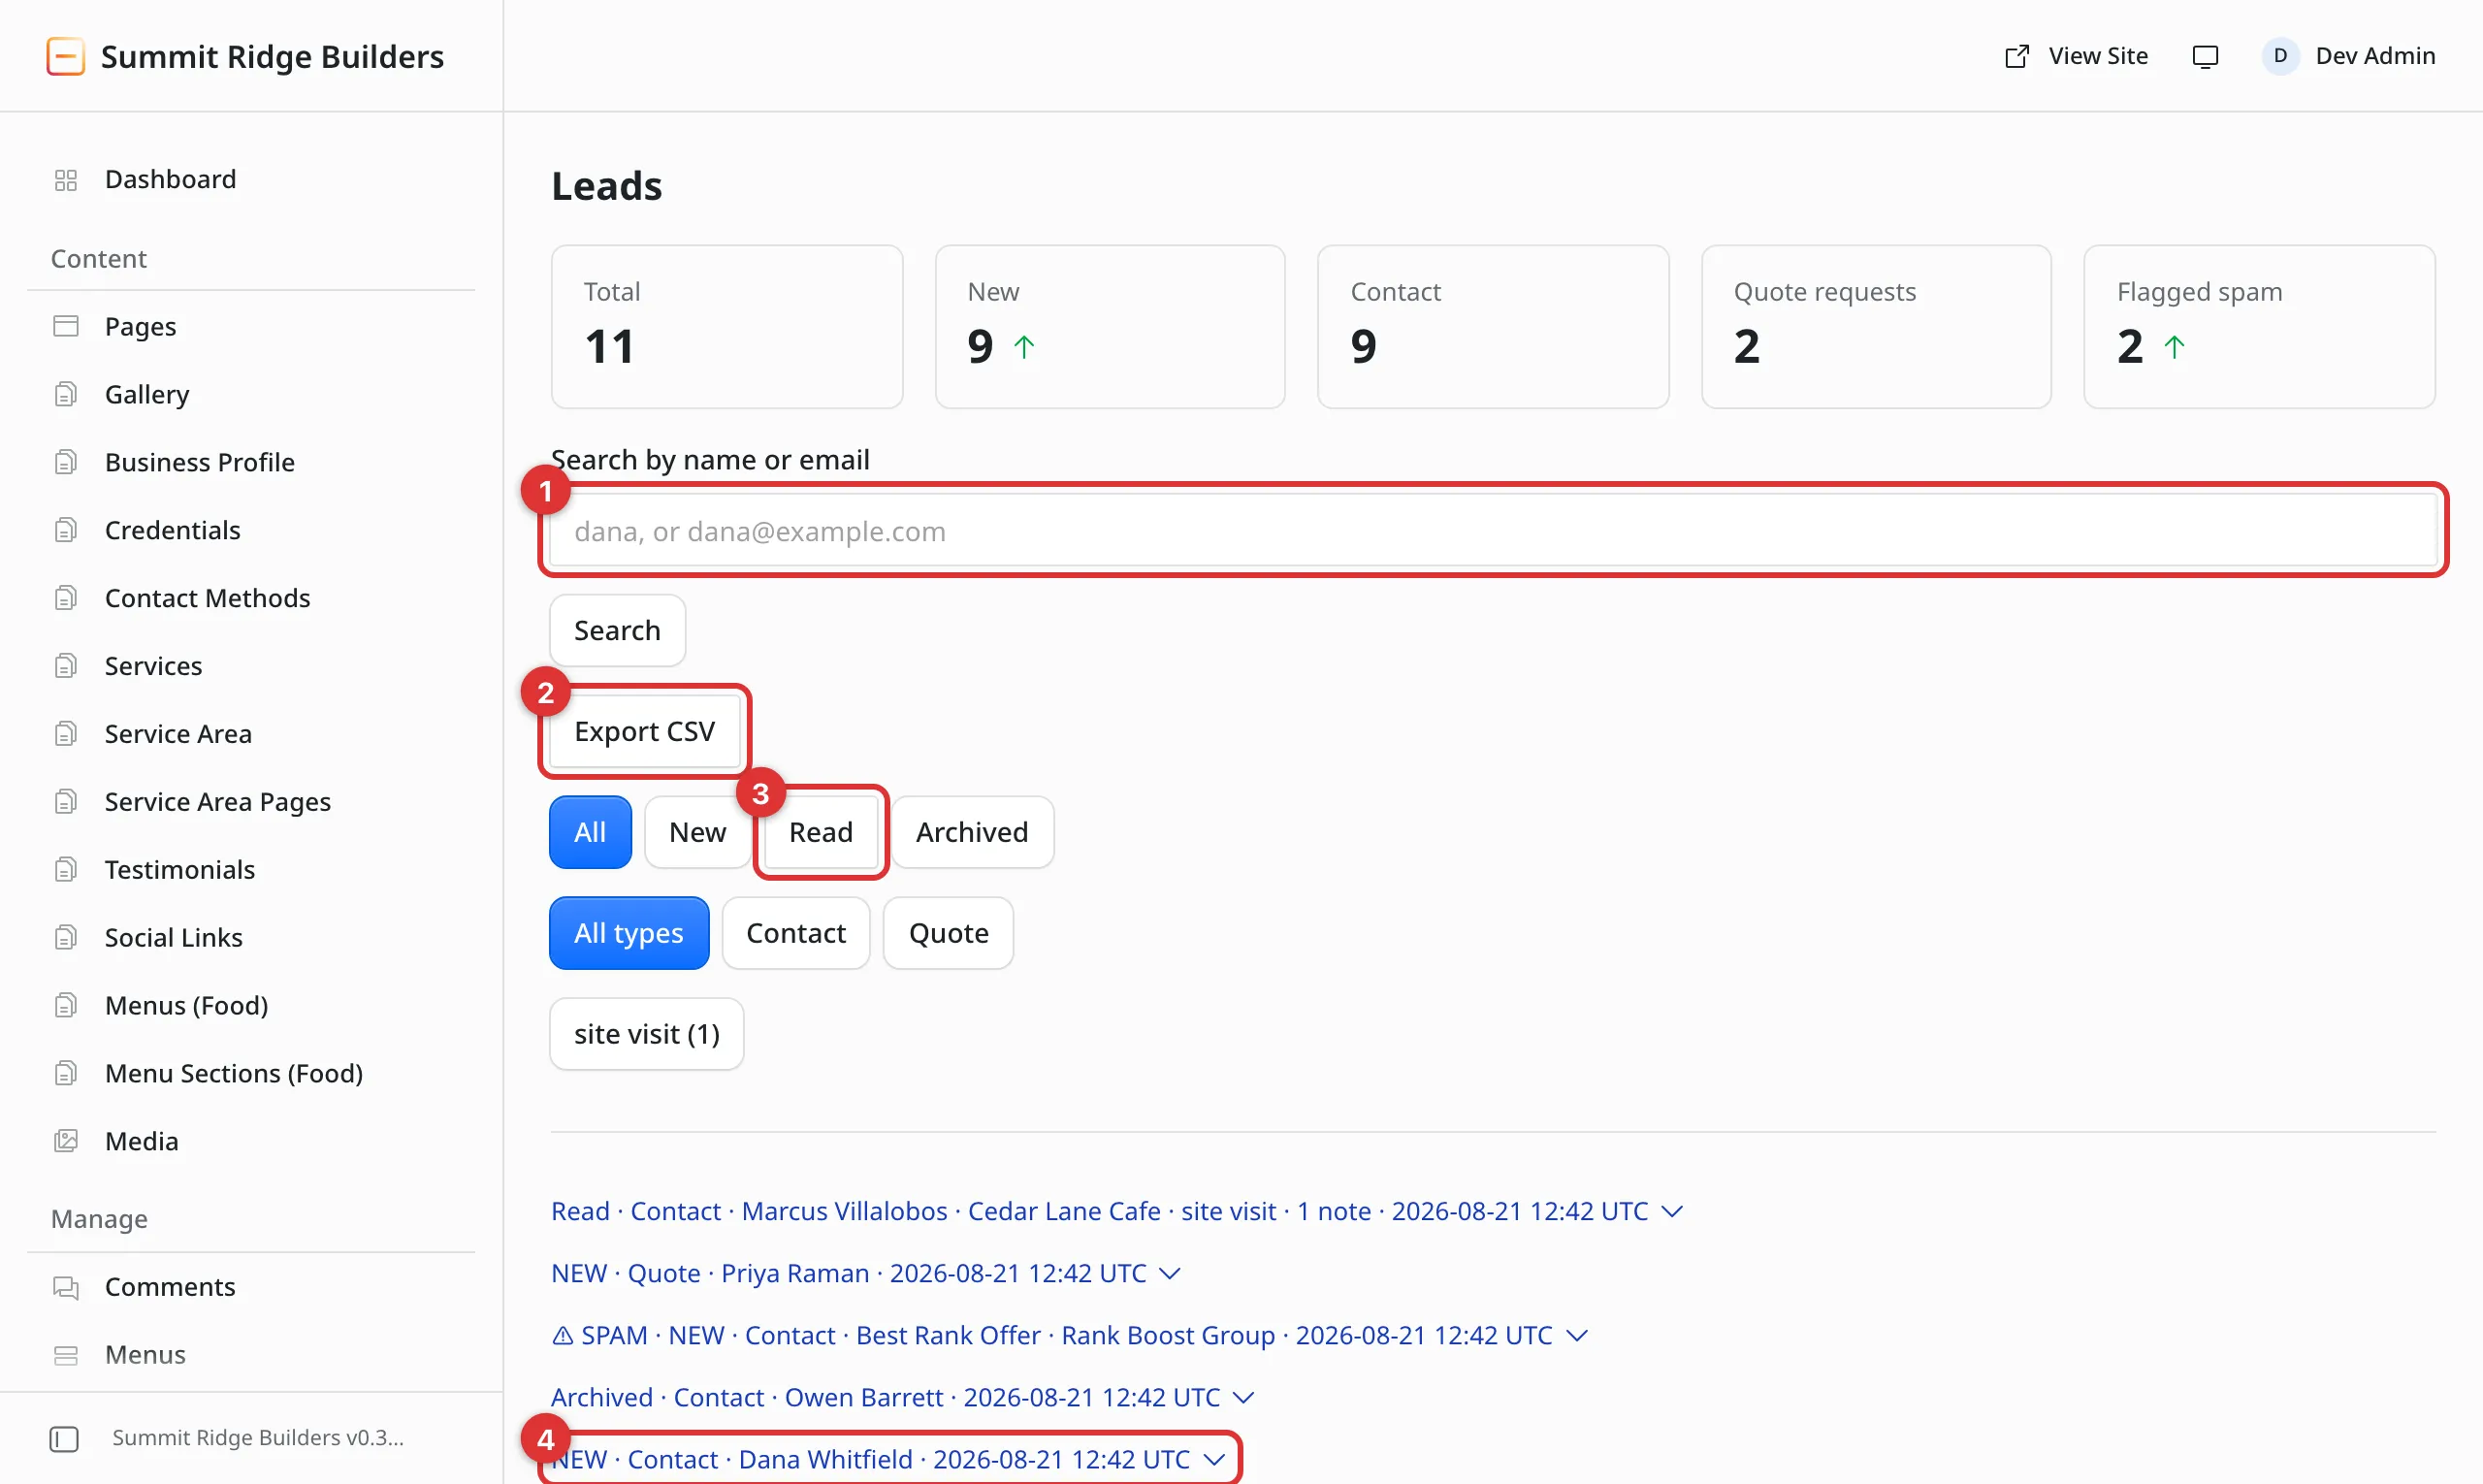The width and height of the screenshot is (2483, 1484).
Task: Click the View Site external link icon
Action: coord(2017,56)
